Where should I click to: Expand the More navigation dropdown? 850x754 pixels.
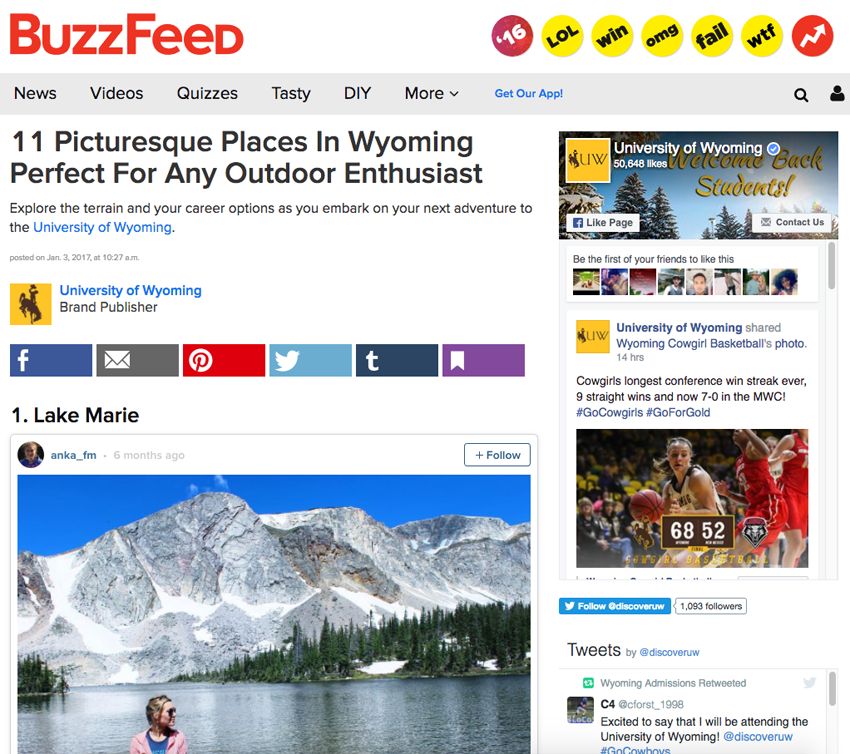click(x=432, y=93)
